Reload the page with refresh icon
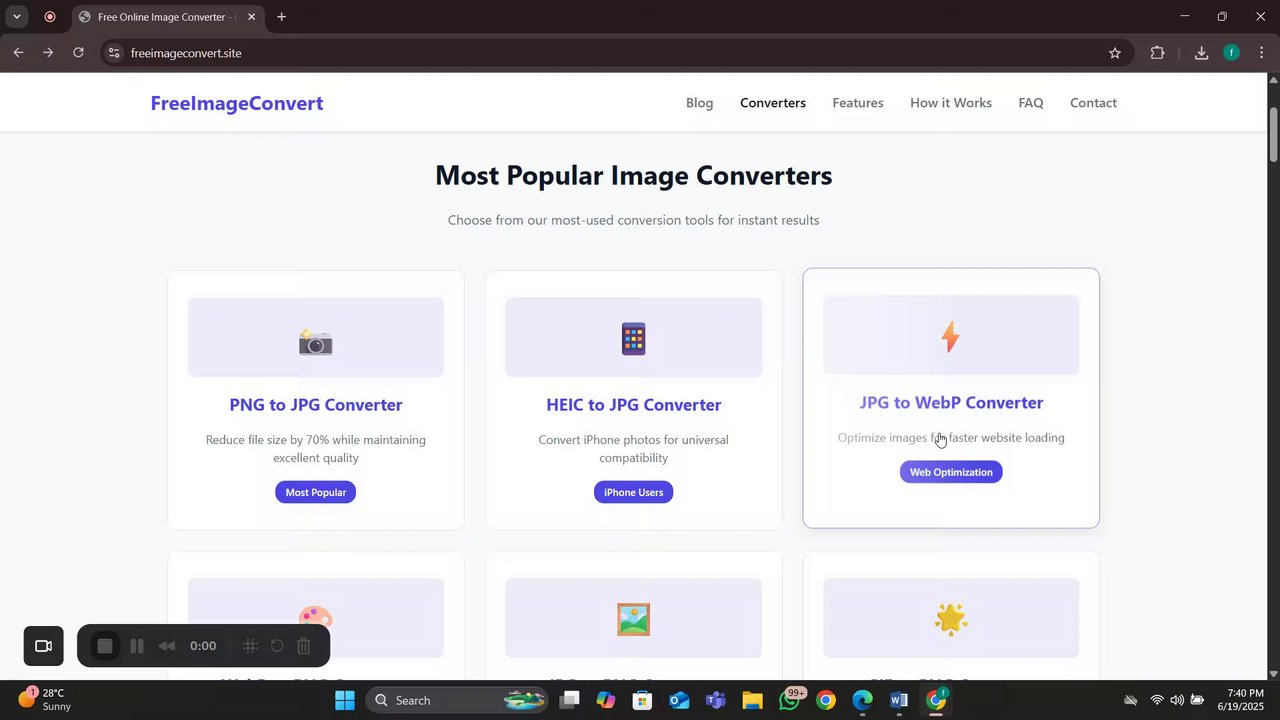This screenshot has height=720, width=1280. pyautogui.click(x=78, y=53)
